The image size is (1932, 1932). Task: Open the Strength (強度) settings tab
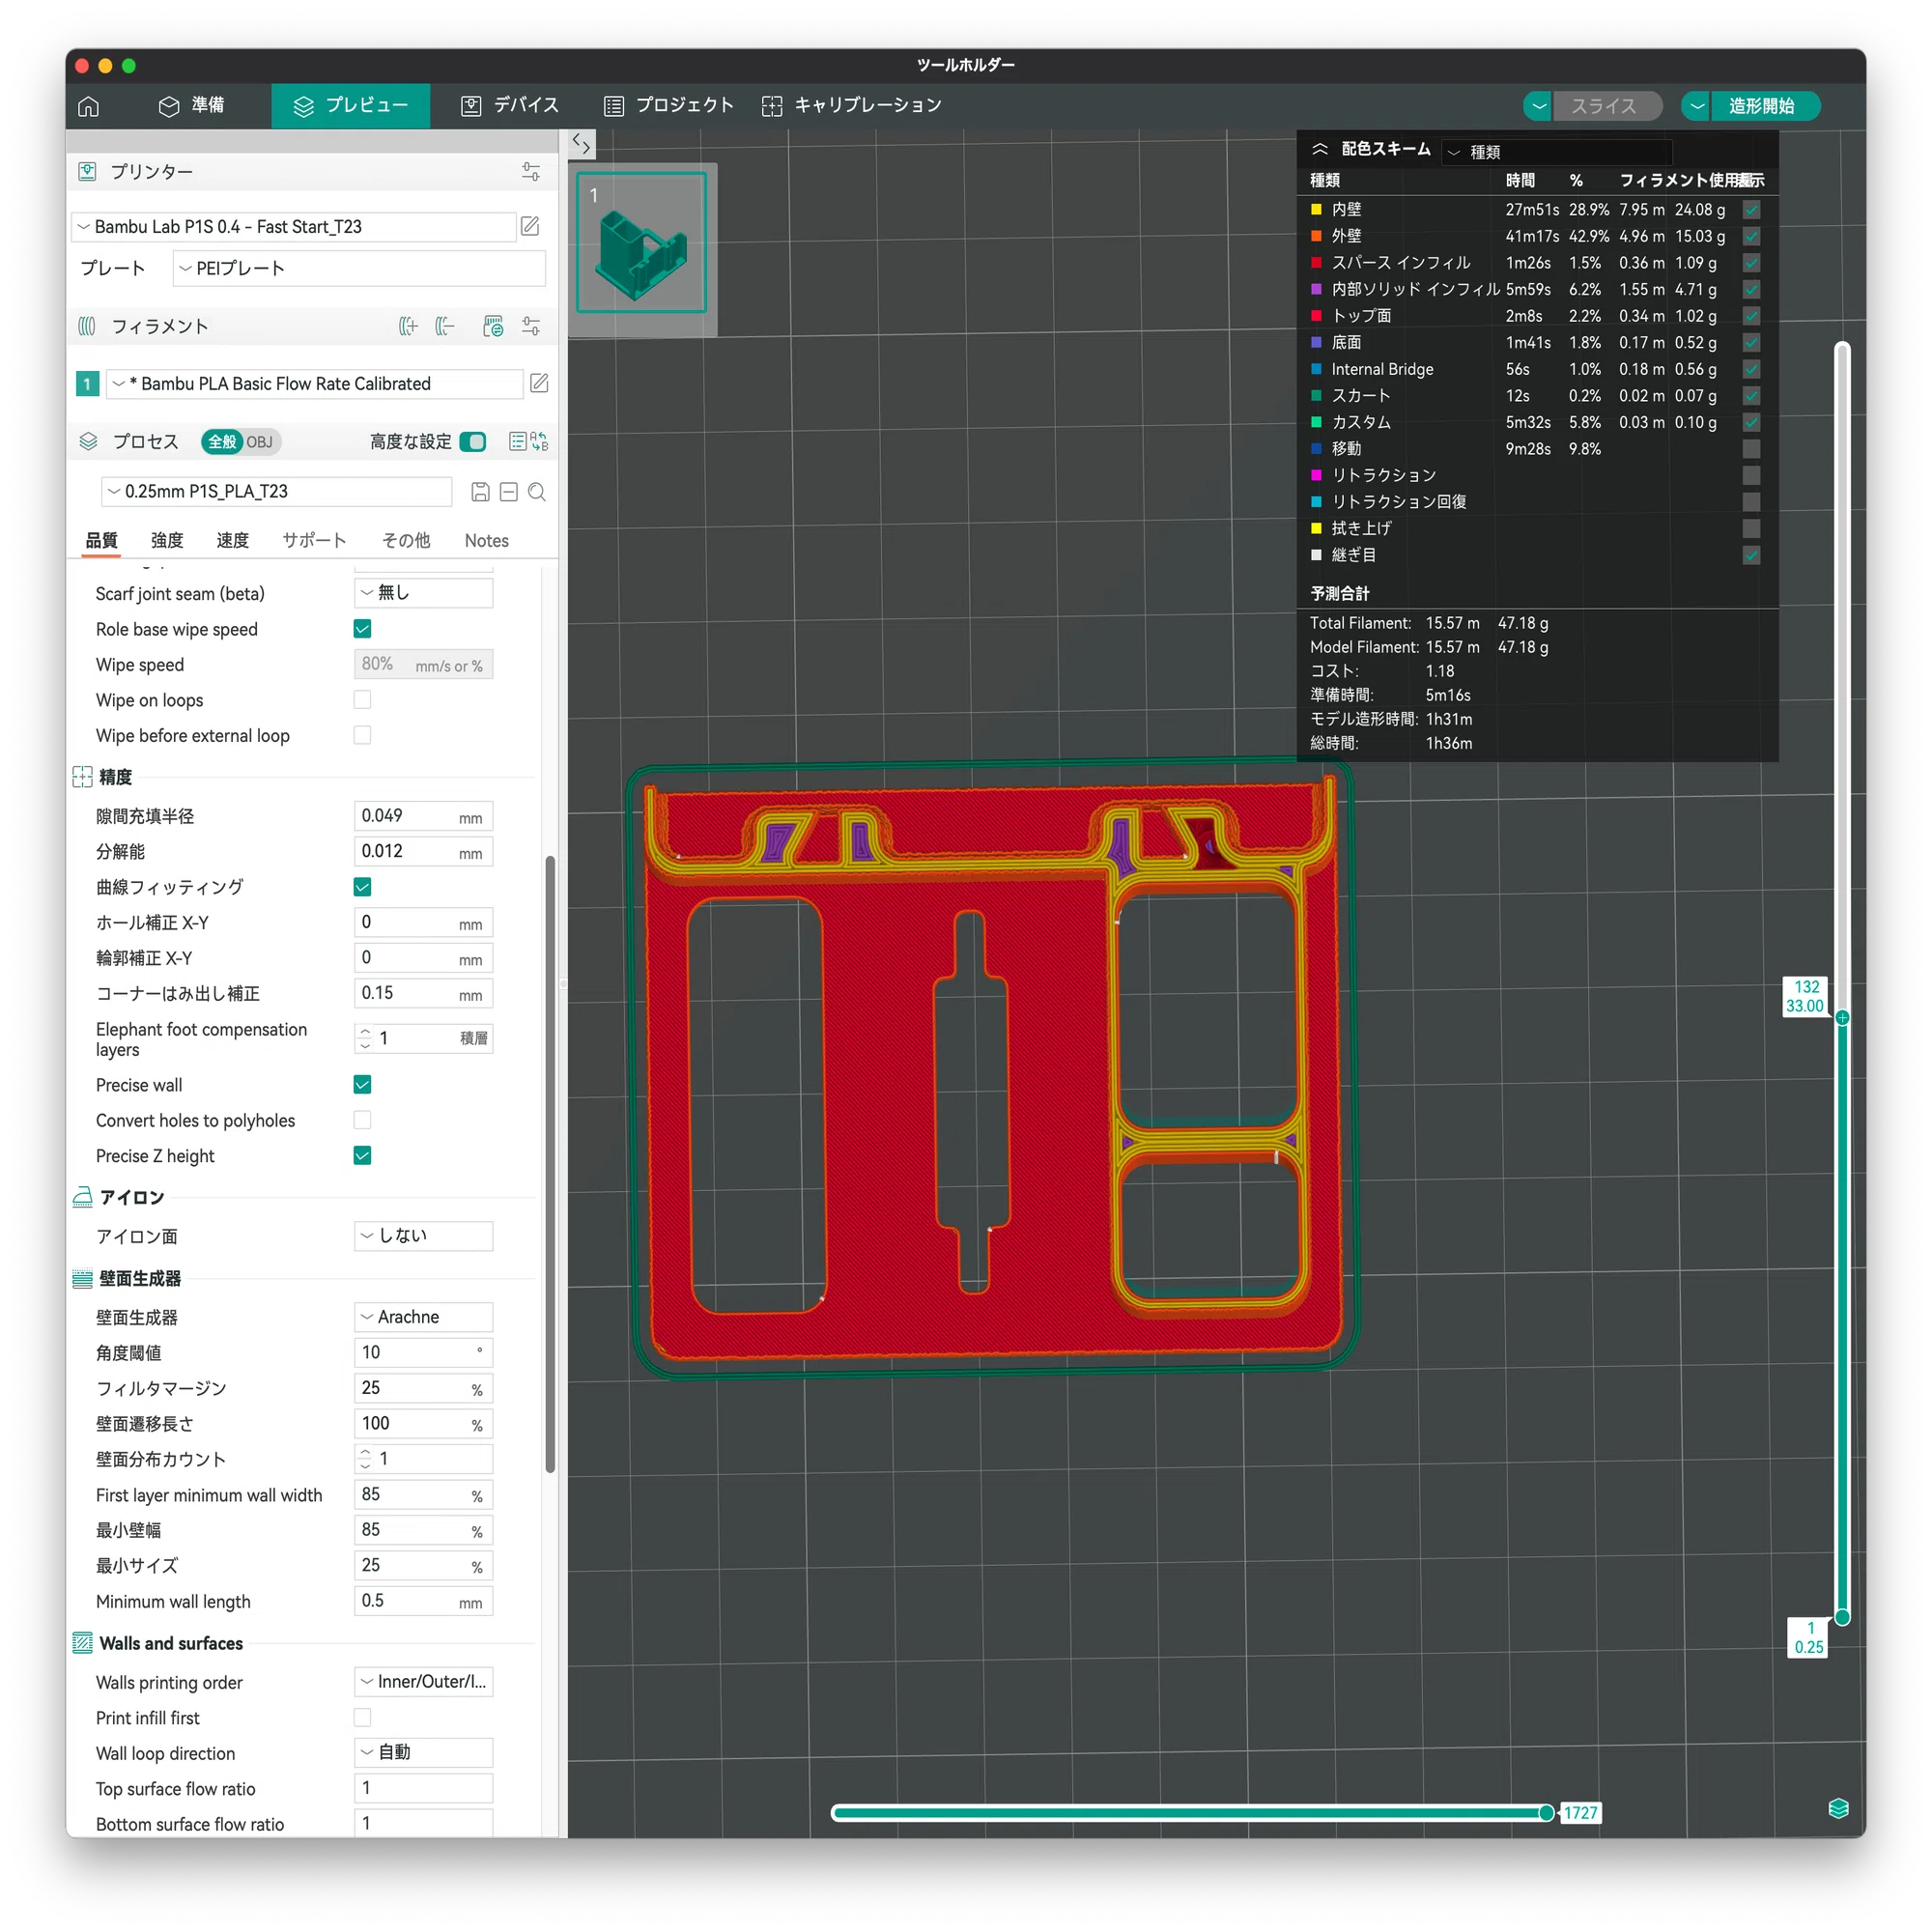click(x=167, y=541)
